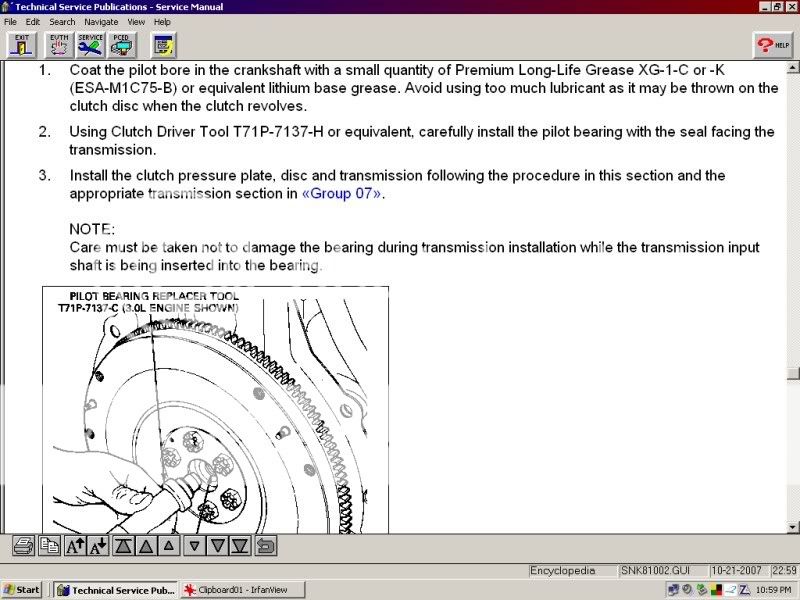This screenshot has width=800, height=600.
Task: Switch to Clipboard01 - IrfanView taskbar item
Action: tap(237, 590)
